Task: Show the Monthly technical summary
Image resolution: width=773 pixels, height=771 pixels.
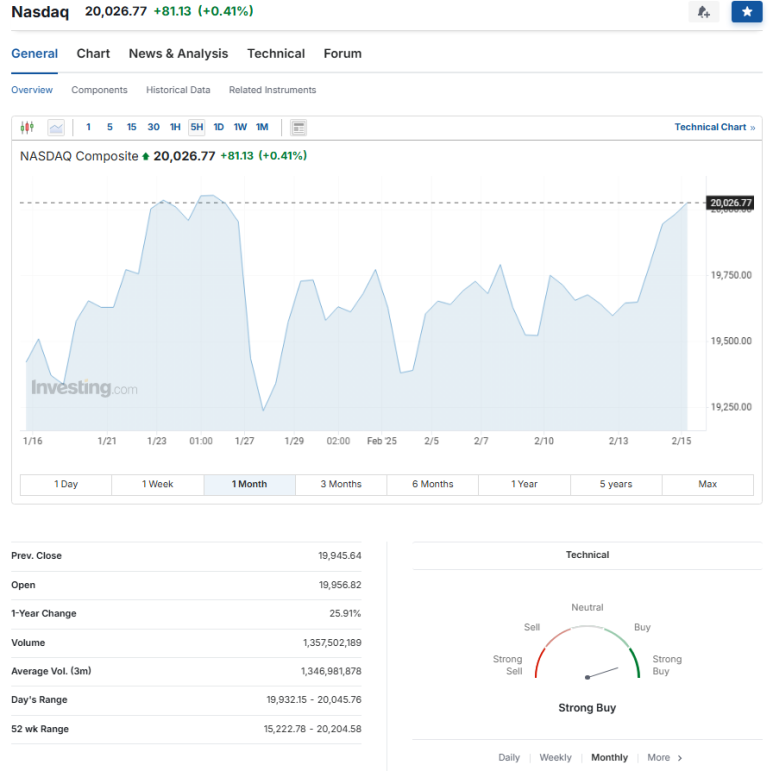Action: [609, 757]
